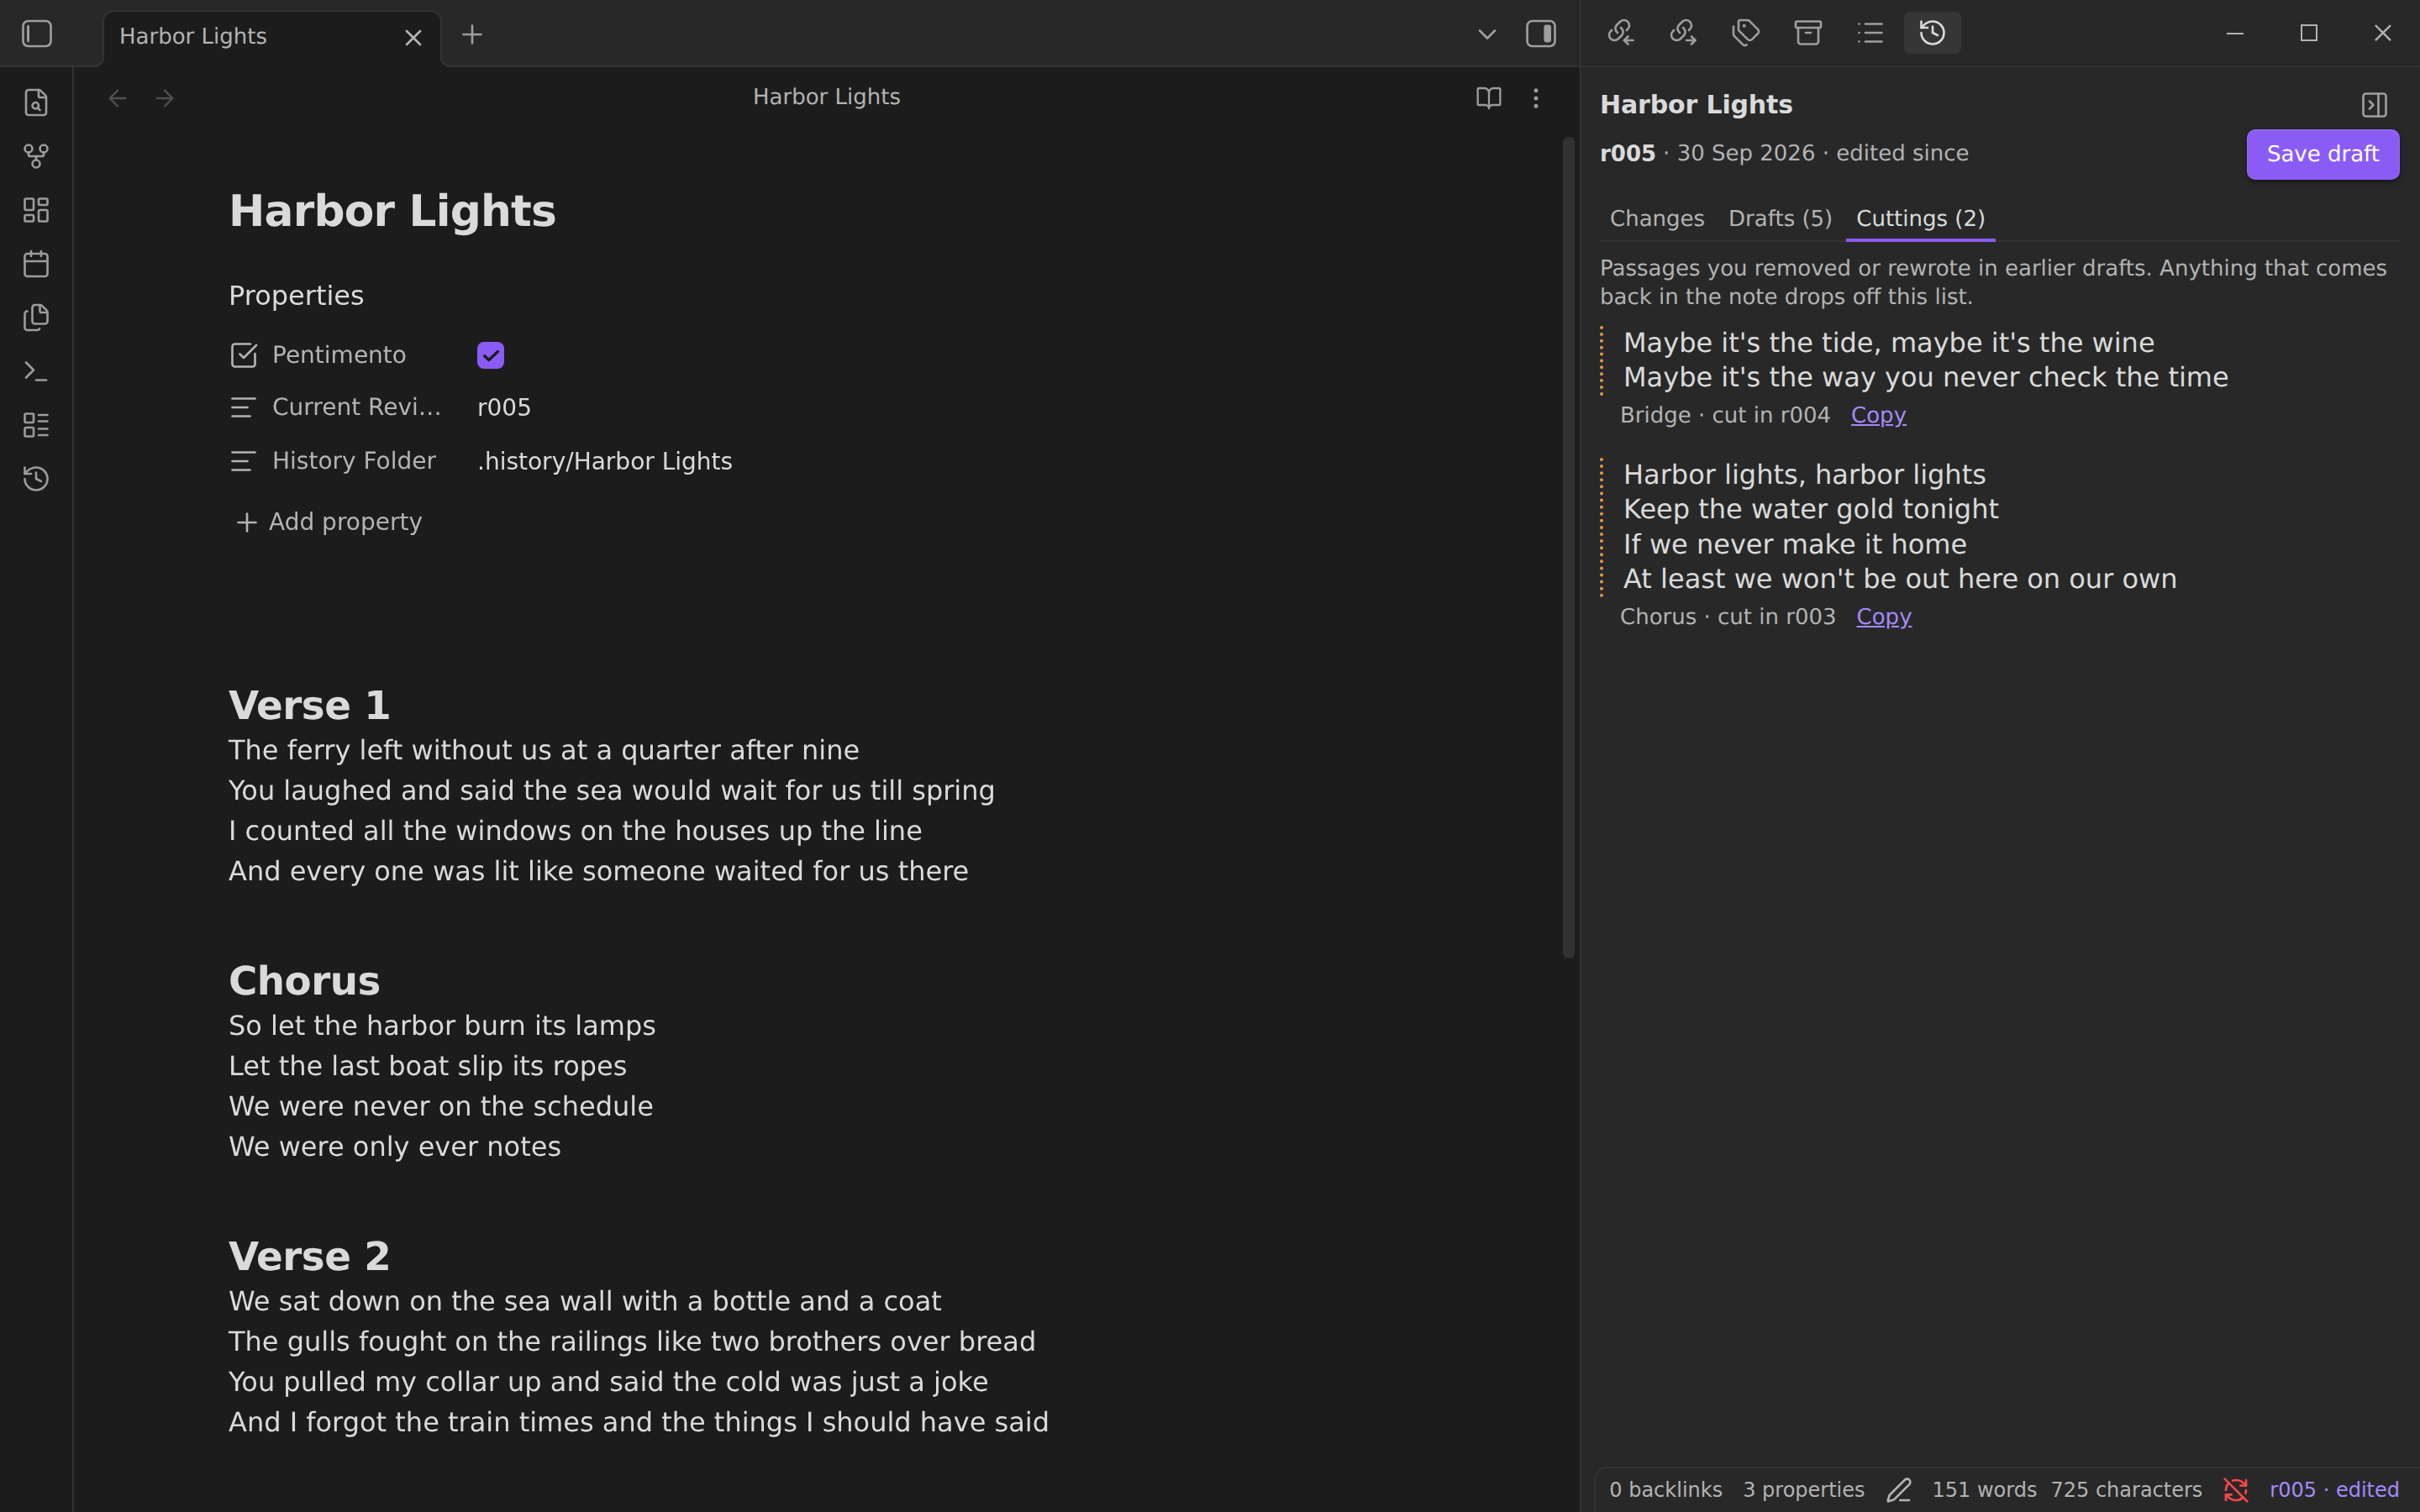Open the templates copy icon in the ribbon
This screenshot has height=1512, width=2420.
click(x=36, y=317)
